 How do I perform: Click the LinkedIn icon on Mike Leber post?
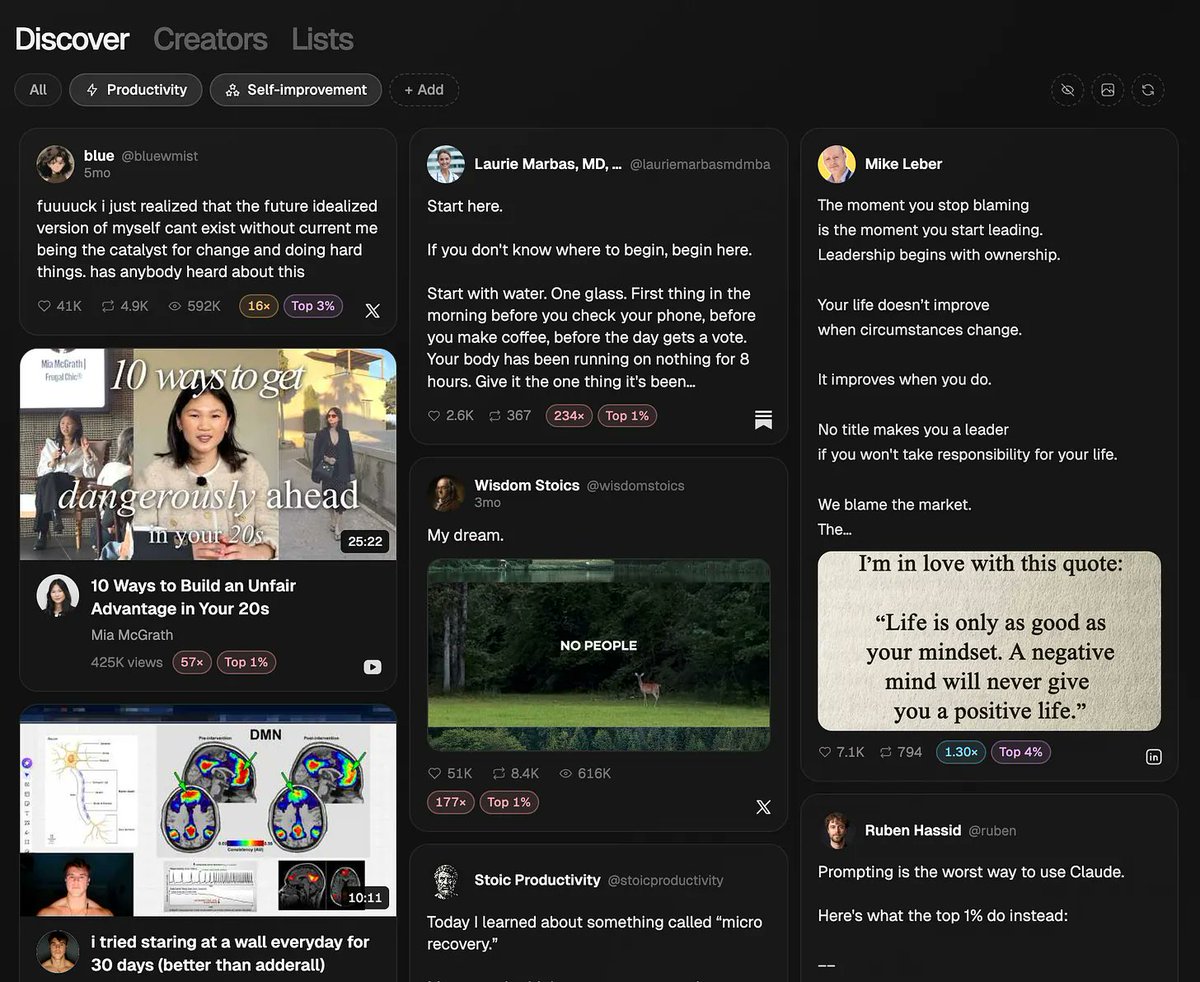pos(1153,757)
